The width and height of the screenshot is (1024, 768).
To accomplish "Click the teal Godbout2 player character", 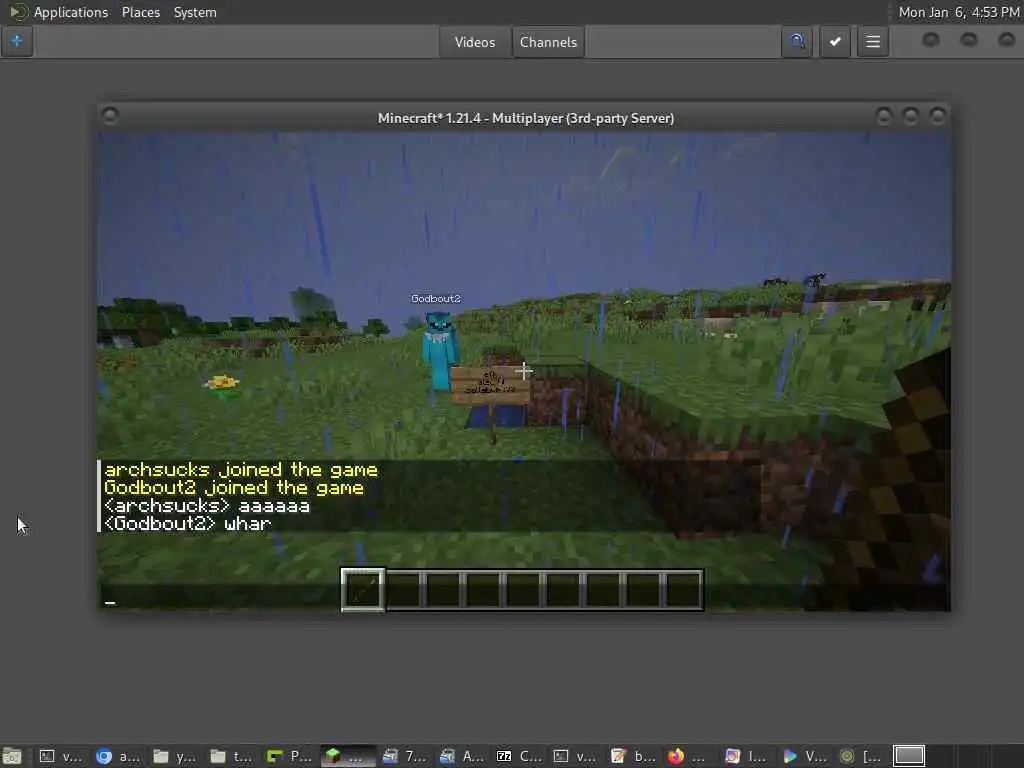I will tap(439, 350).
